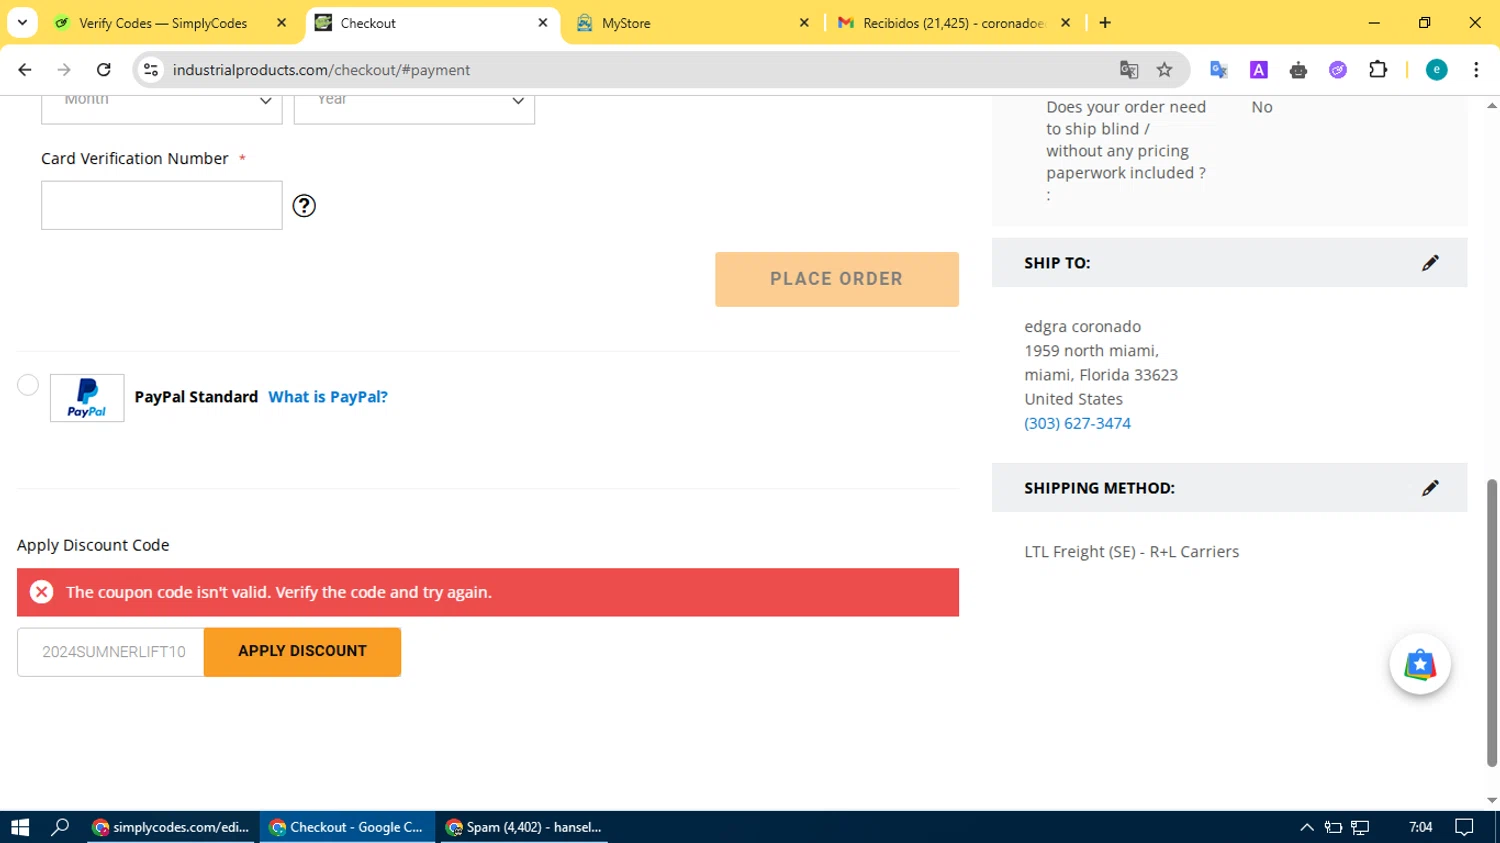The height and width of the screenshot is (843, 1500).
Task: Click the discount code input field
Action: pos(111,652)
